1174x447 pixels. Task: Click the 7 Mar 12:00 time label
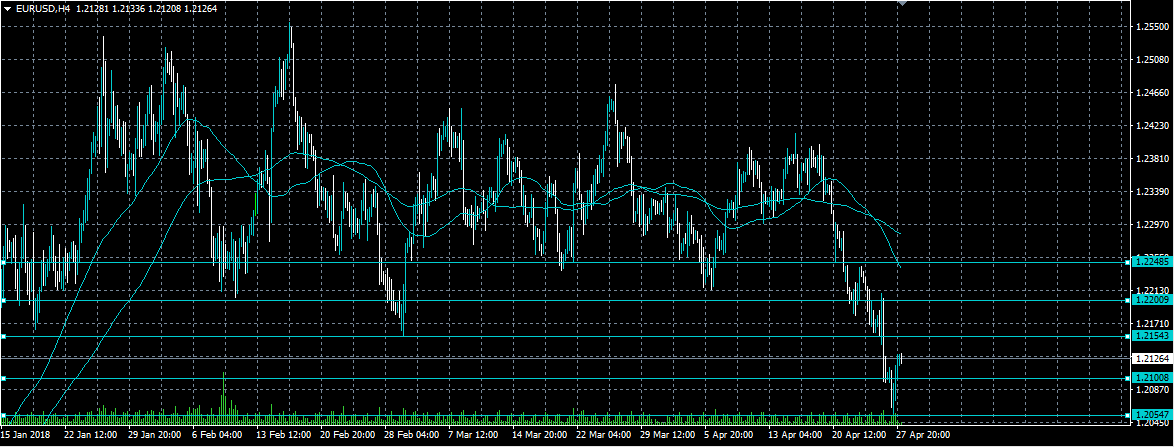472,434
